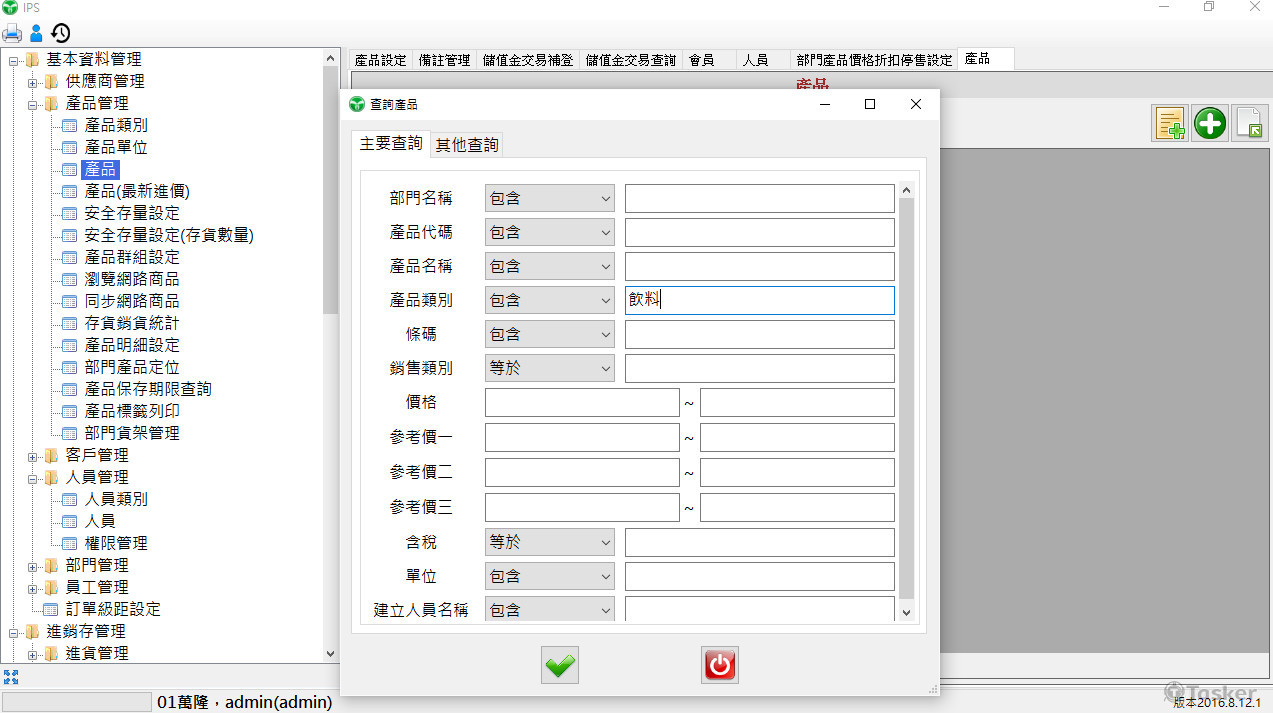Select the 主要查詢 tab
The image size is (1273, 713).
pos(391,144)
